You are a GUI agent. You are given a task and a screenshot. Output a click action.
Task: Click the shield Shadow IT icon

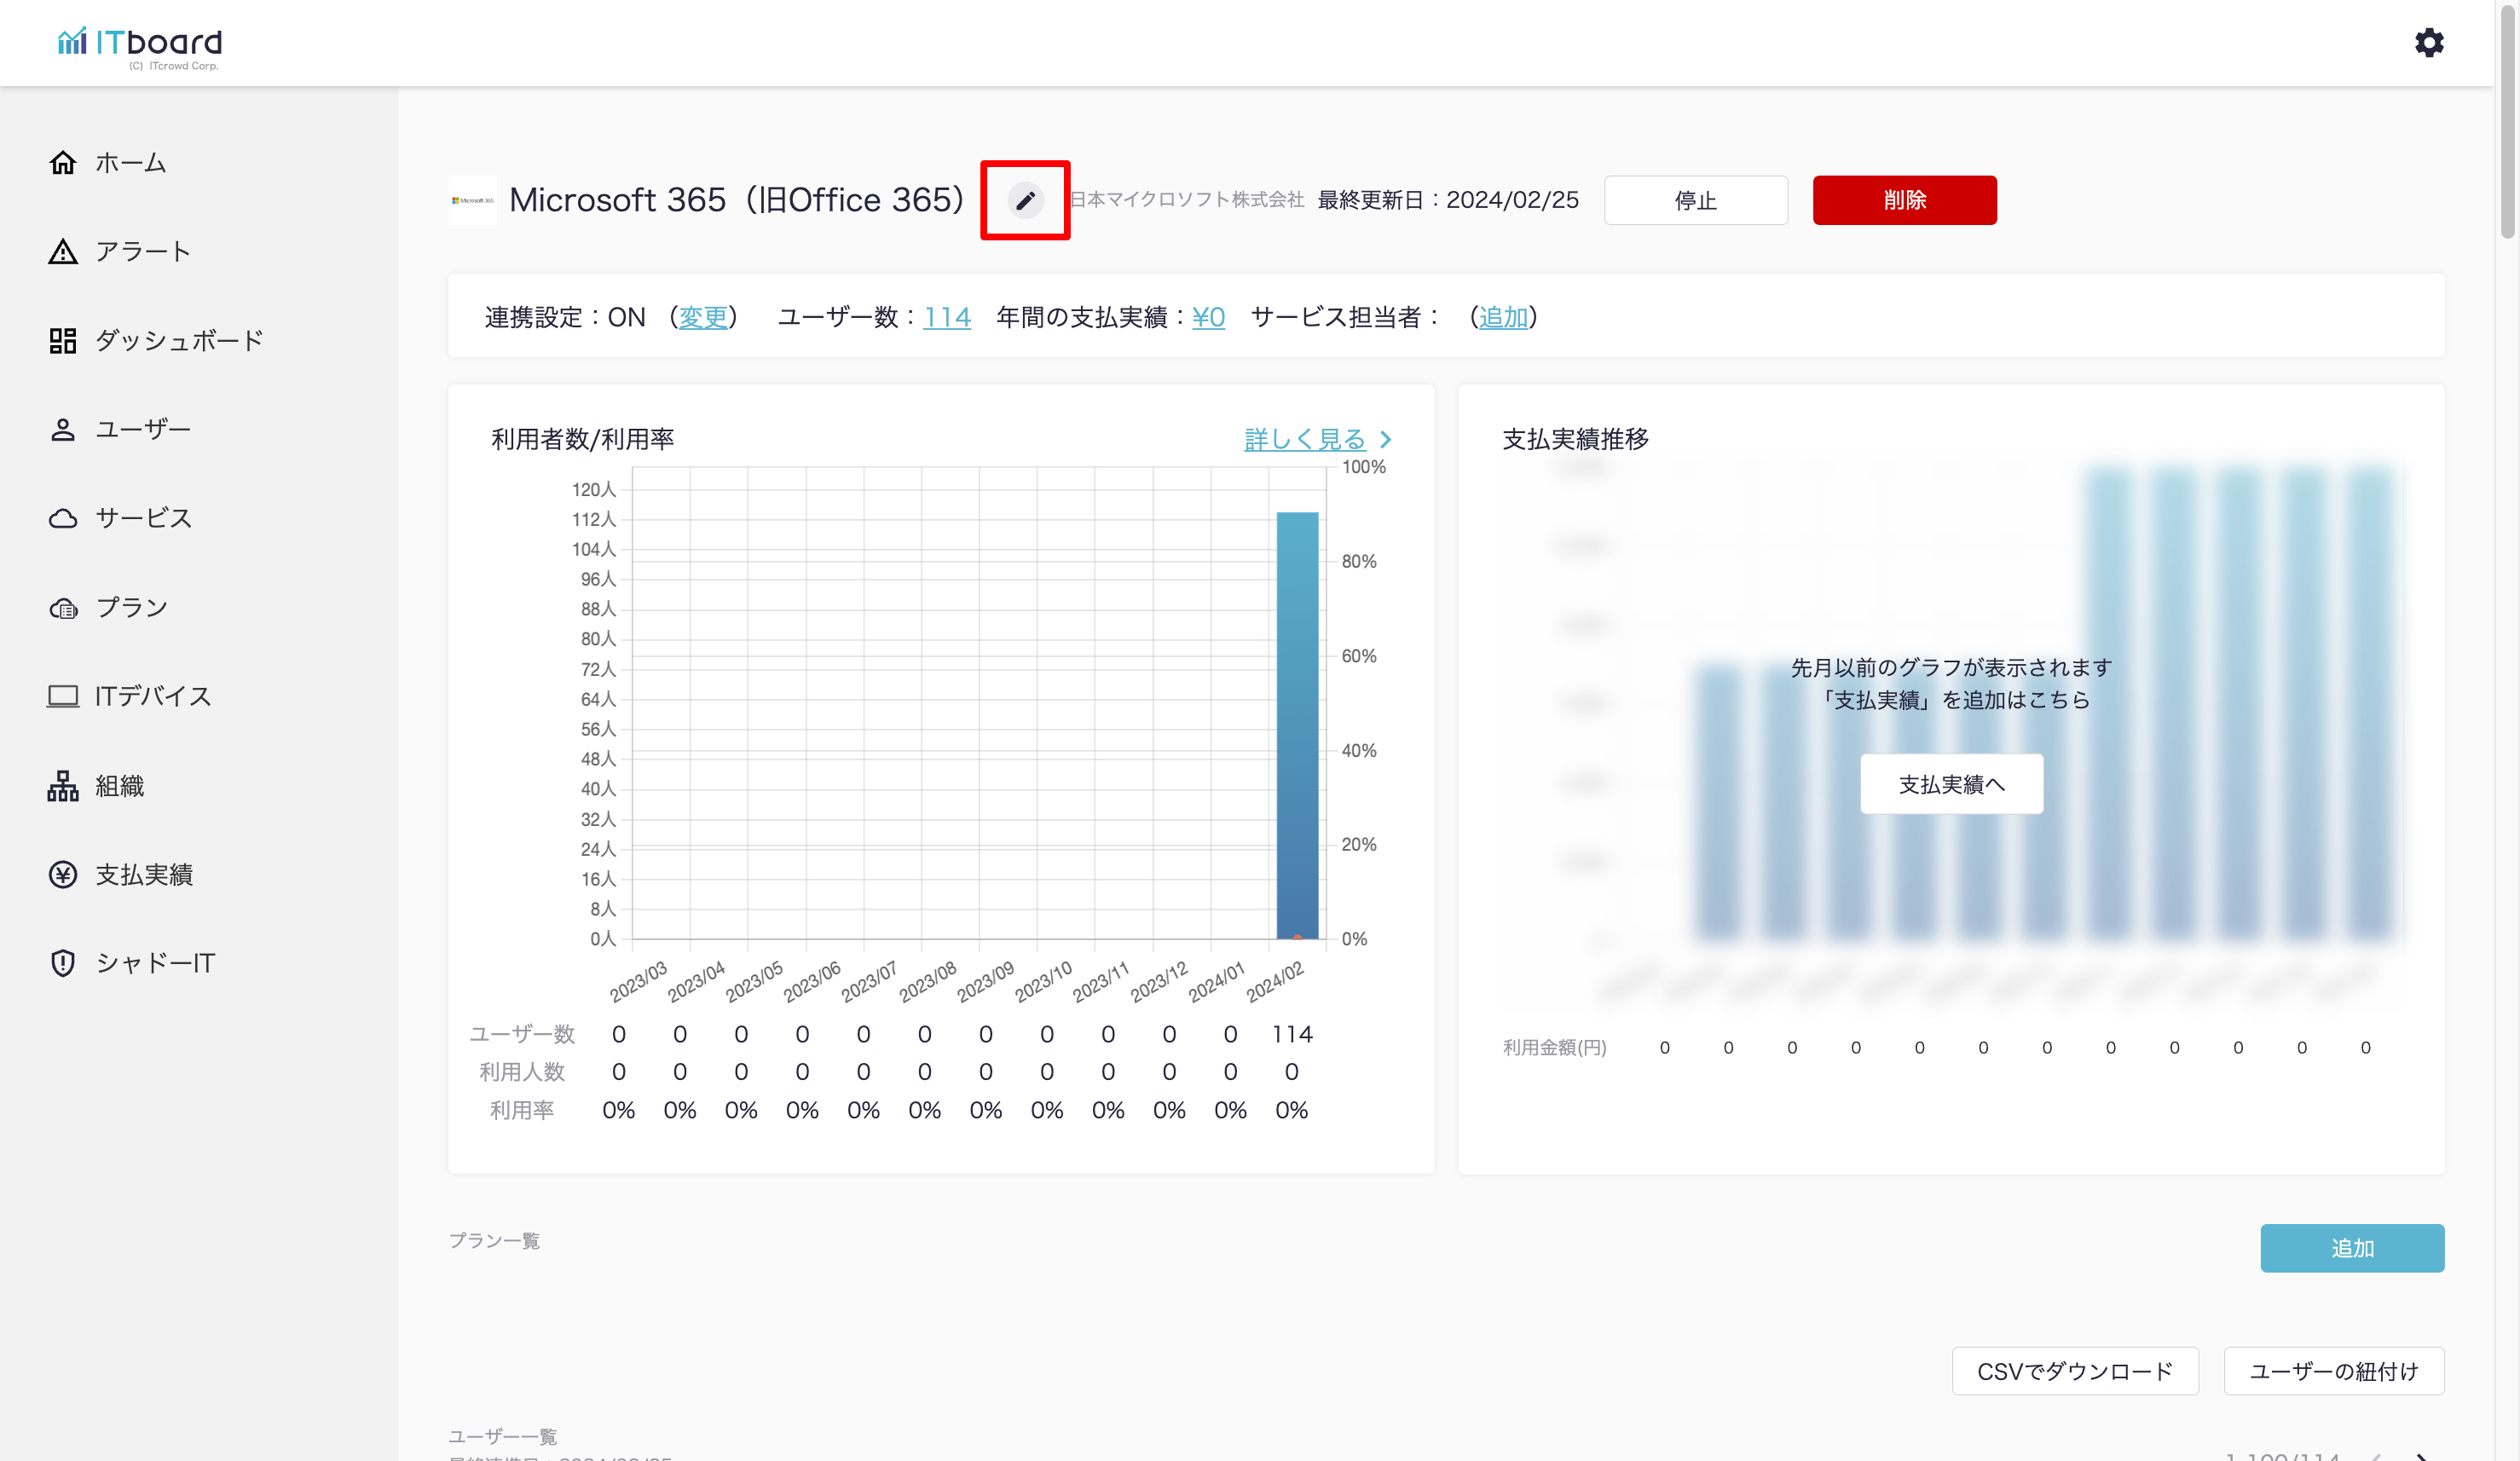coord(63,963)
